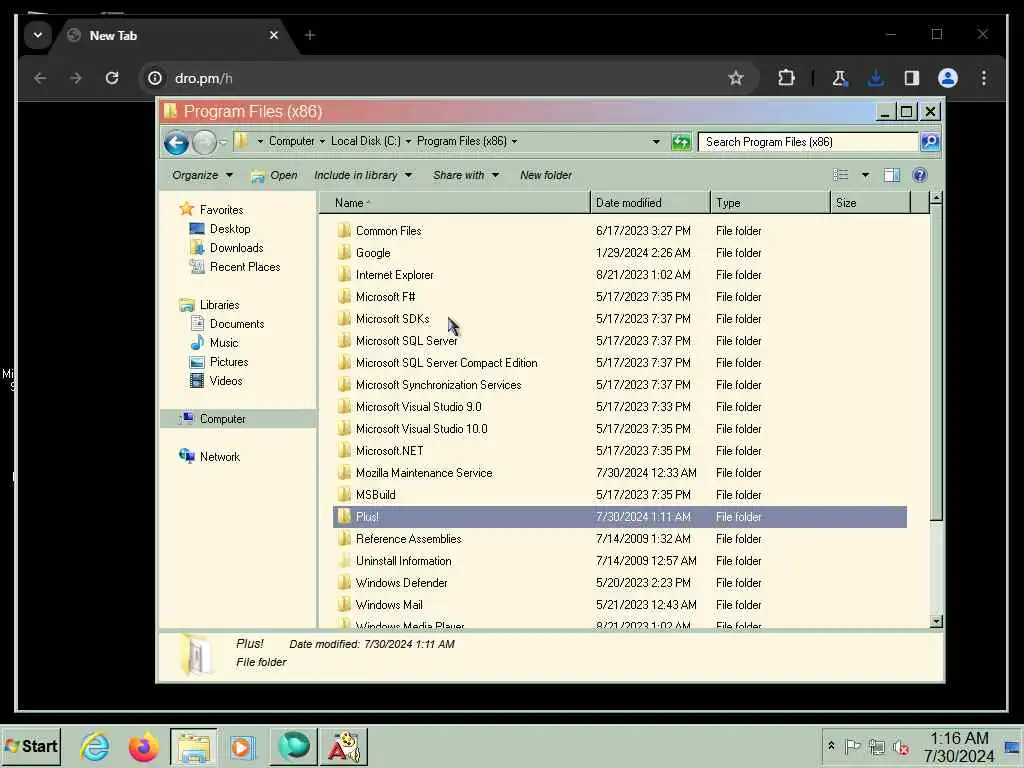Click New folder in the toolbar
The height and width of the screenshot is (768, 1024).
546,175
